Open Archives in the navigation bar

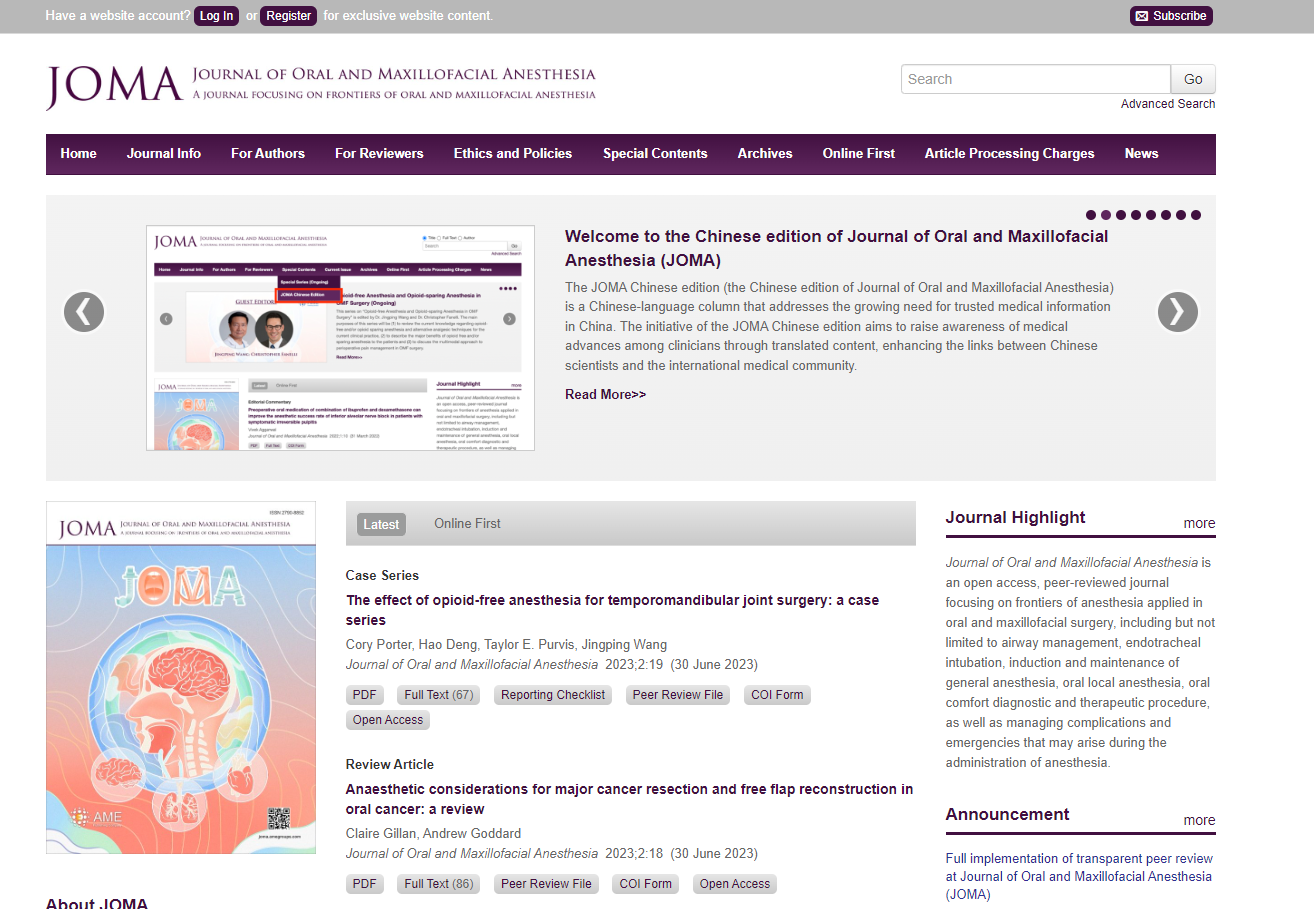click(765, 153)
